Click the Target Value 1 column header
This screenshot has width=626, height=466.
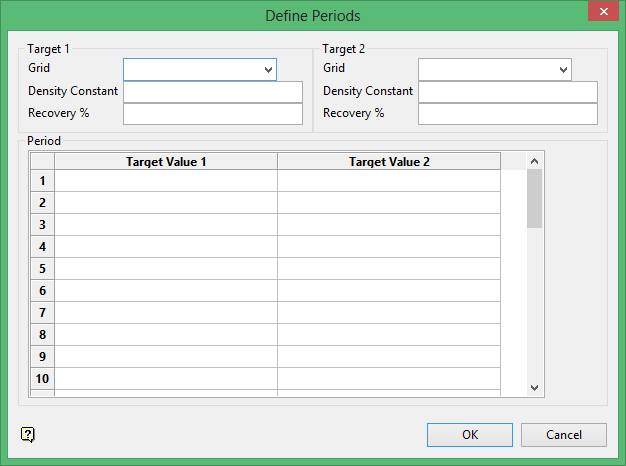pos(166,161)
